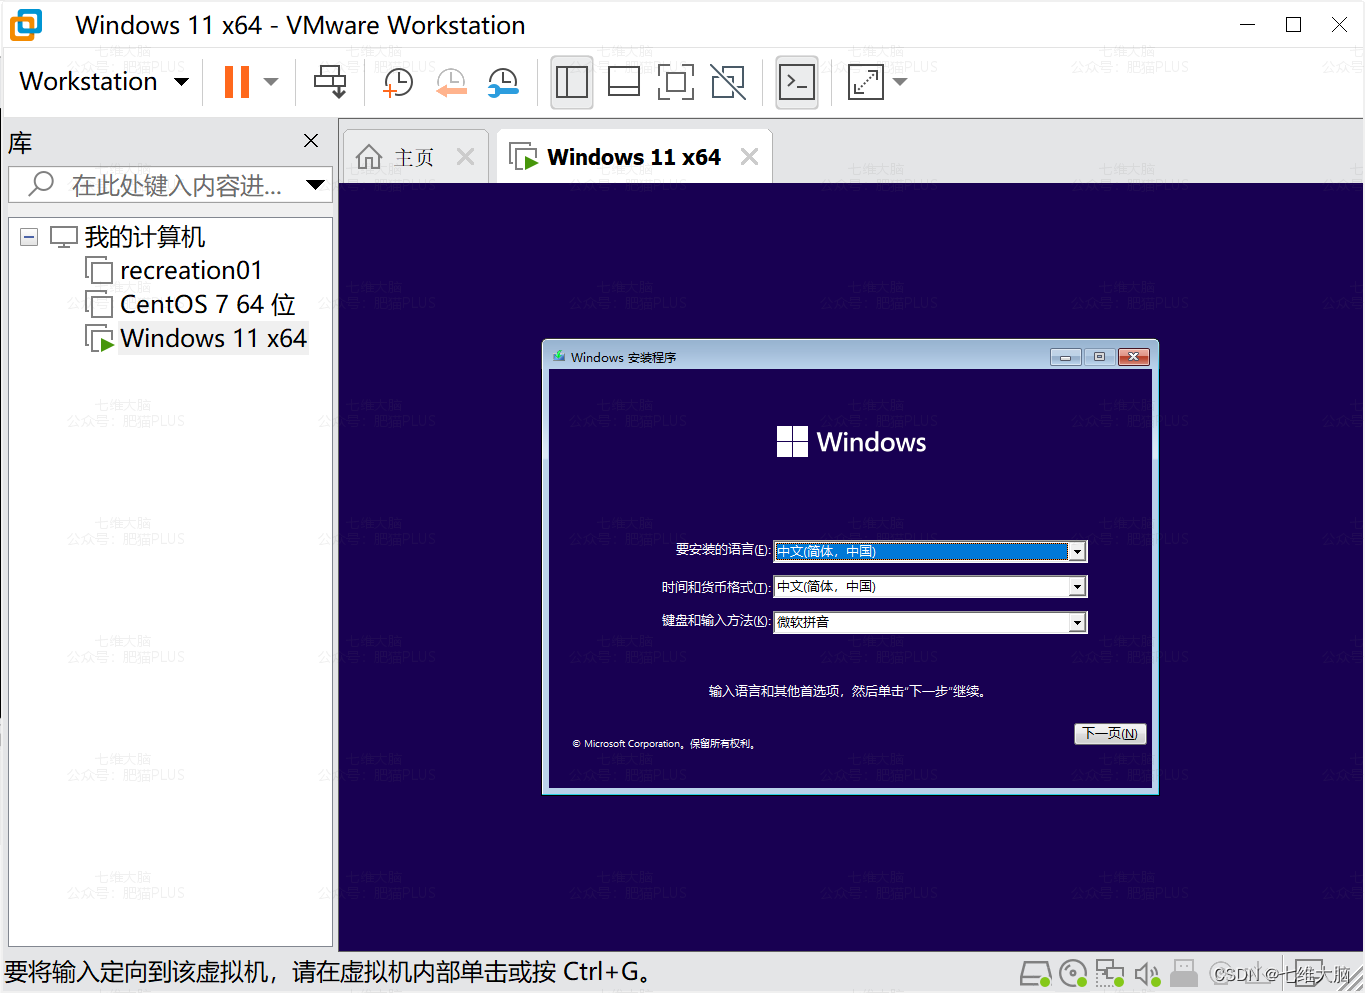Screen dimensions: 1365x993
Task: Open the 键盘和输入方法 dropdown
Action: [1077, 622]
